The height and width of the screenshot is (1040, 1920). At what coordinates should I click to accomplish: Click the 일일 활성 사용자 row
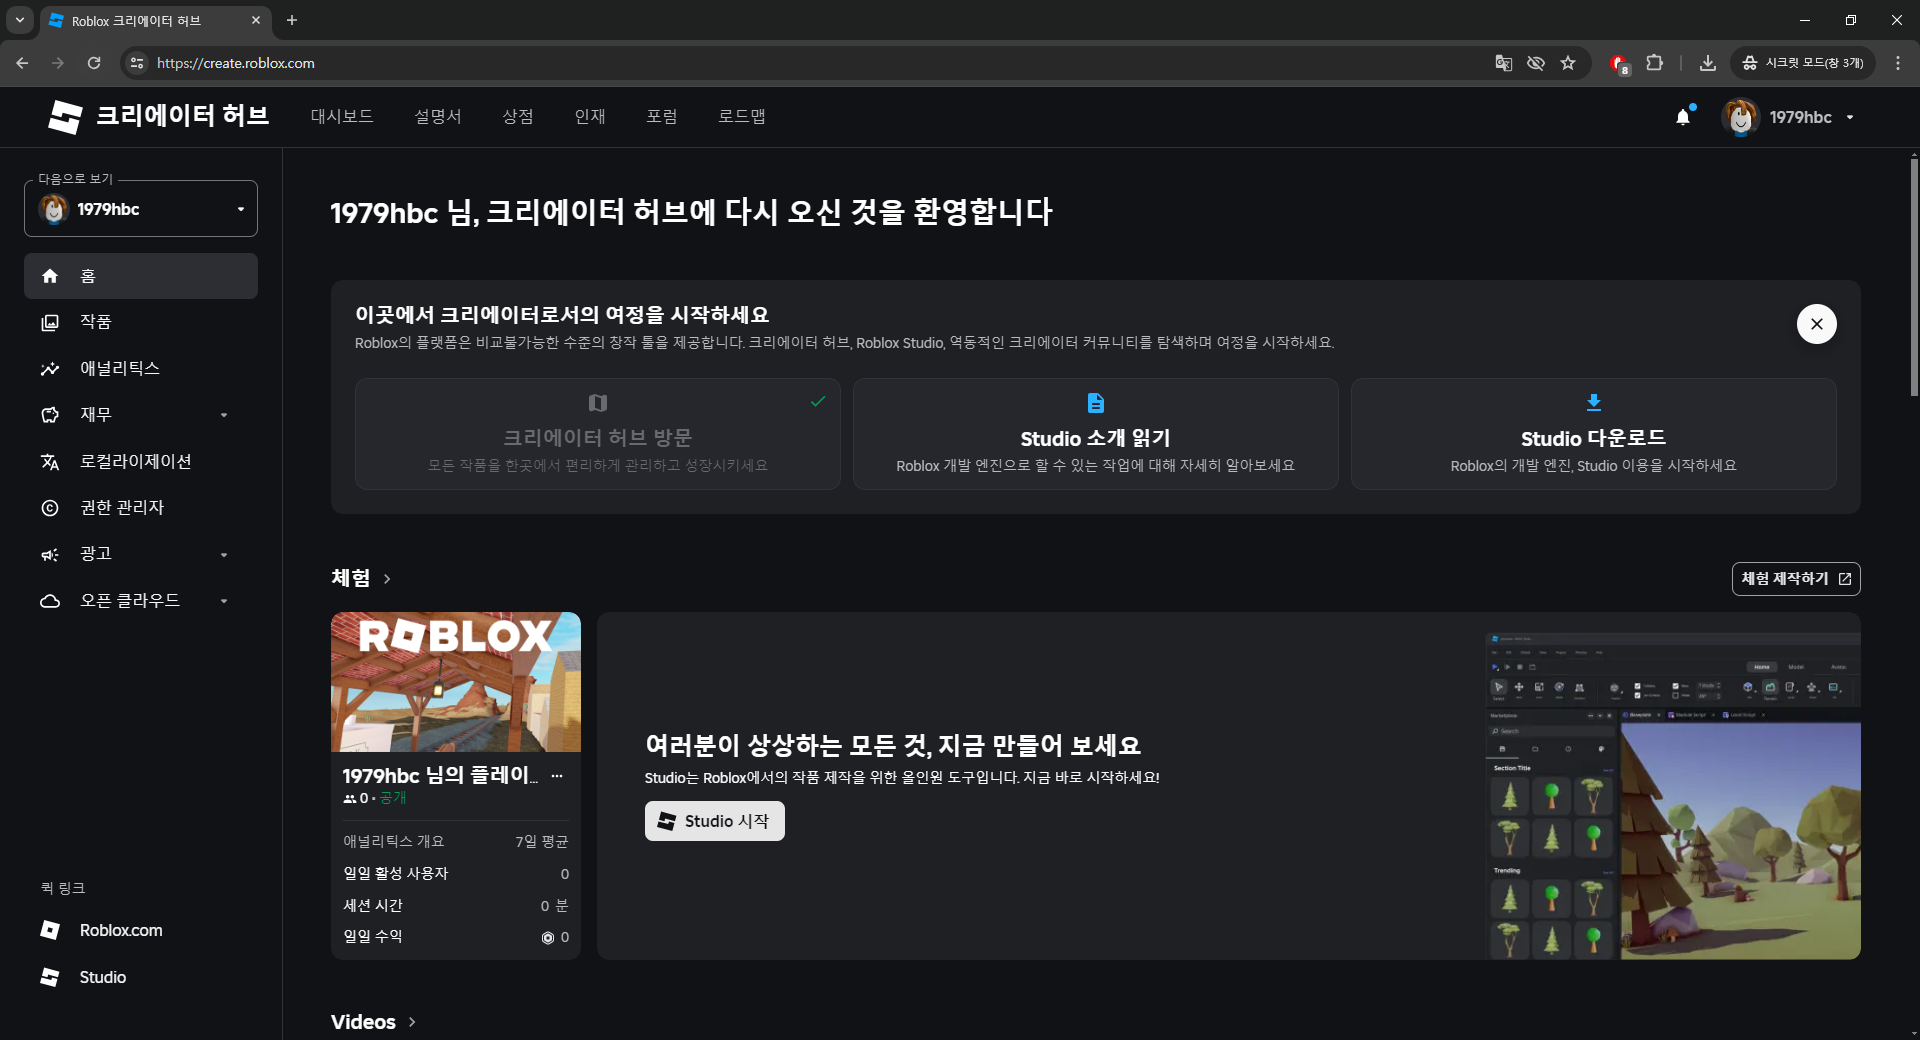[456, 874]
